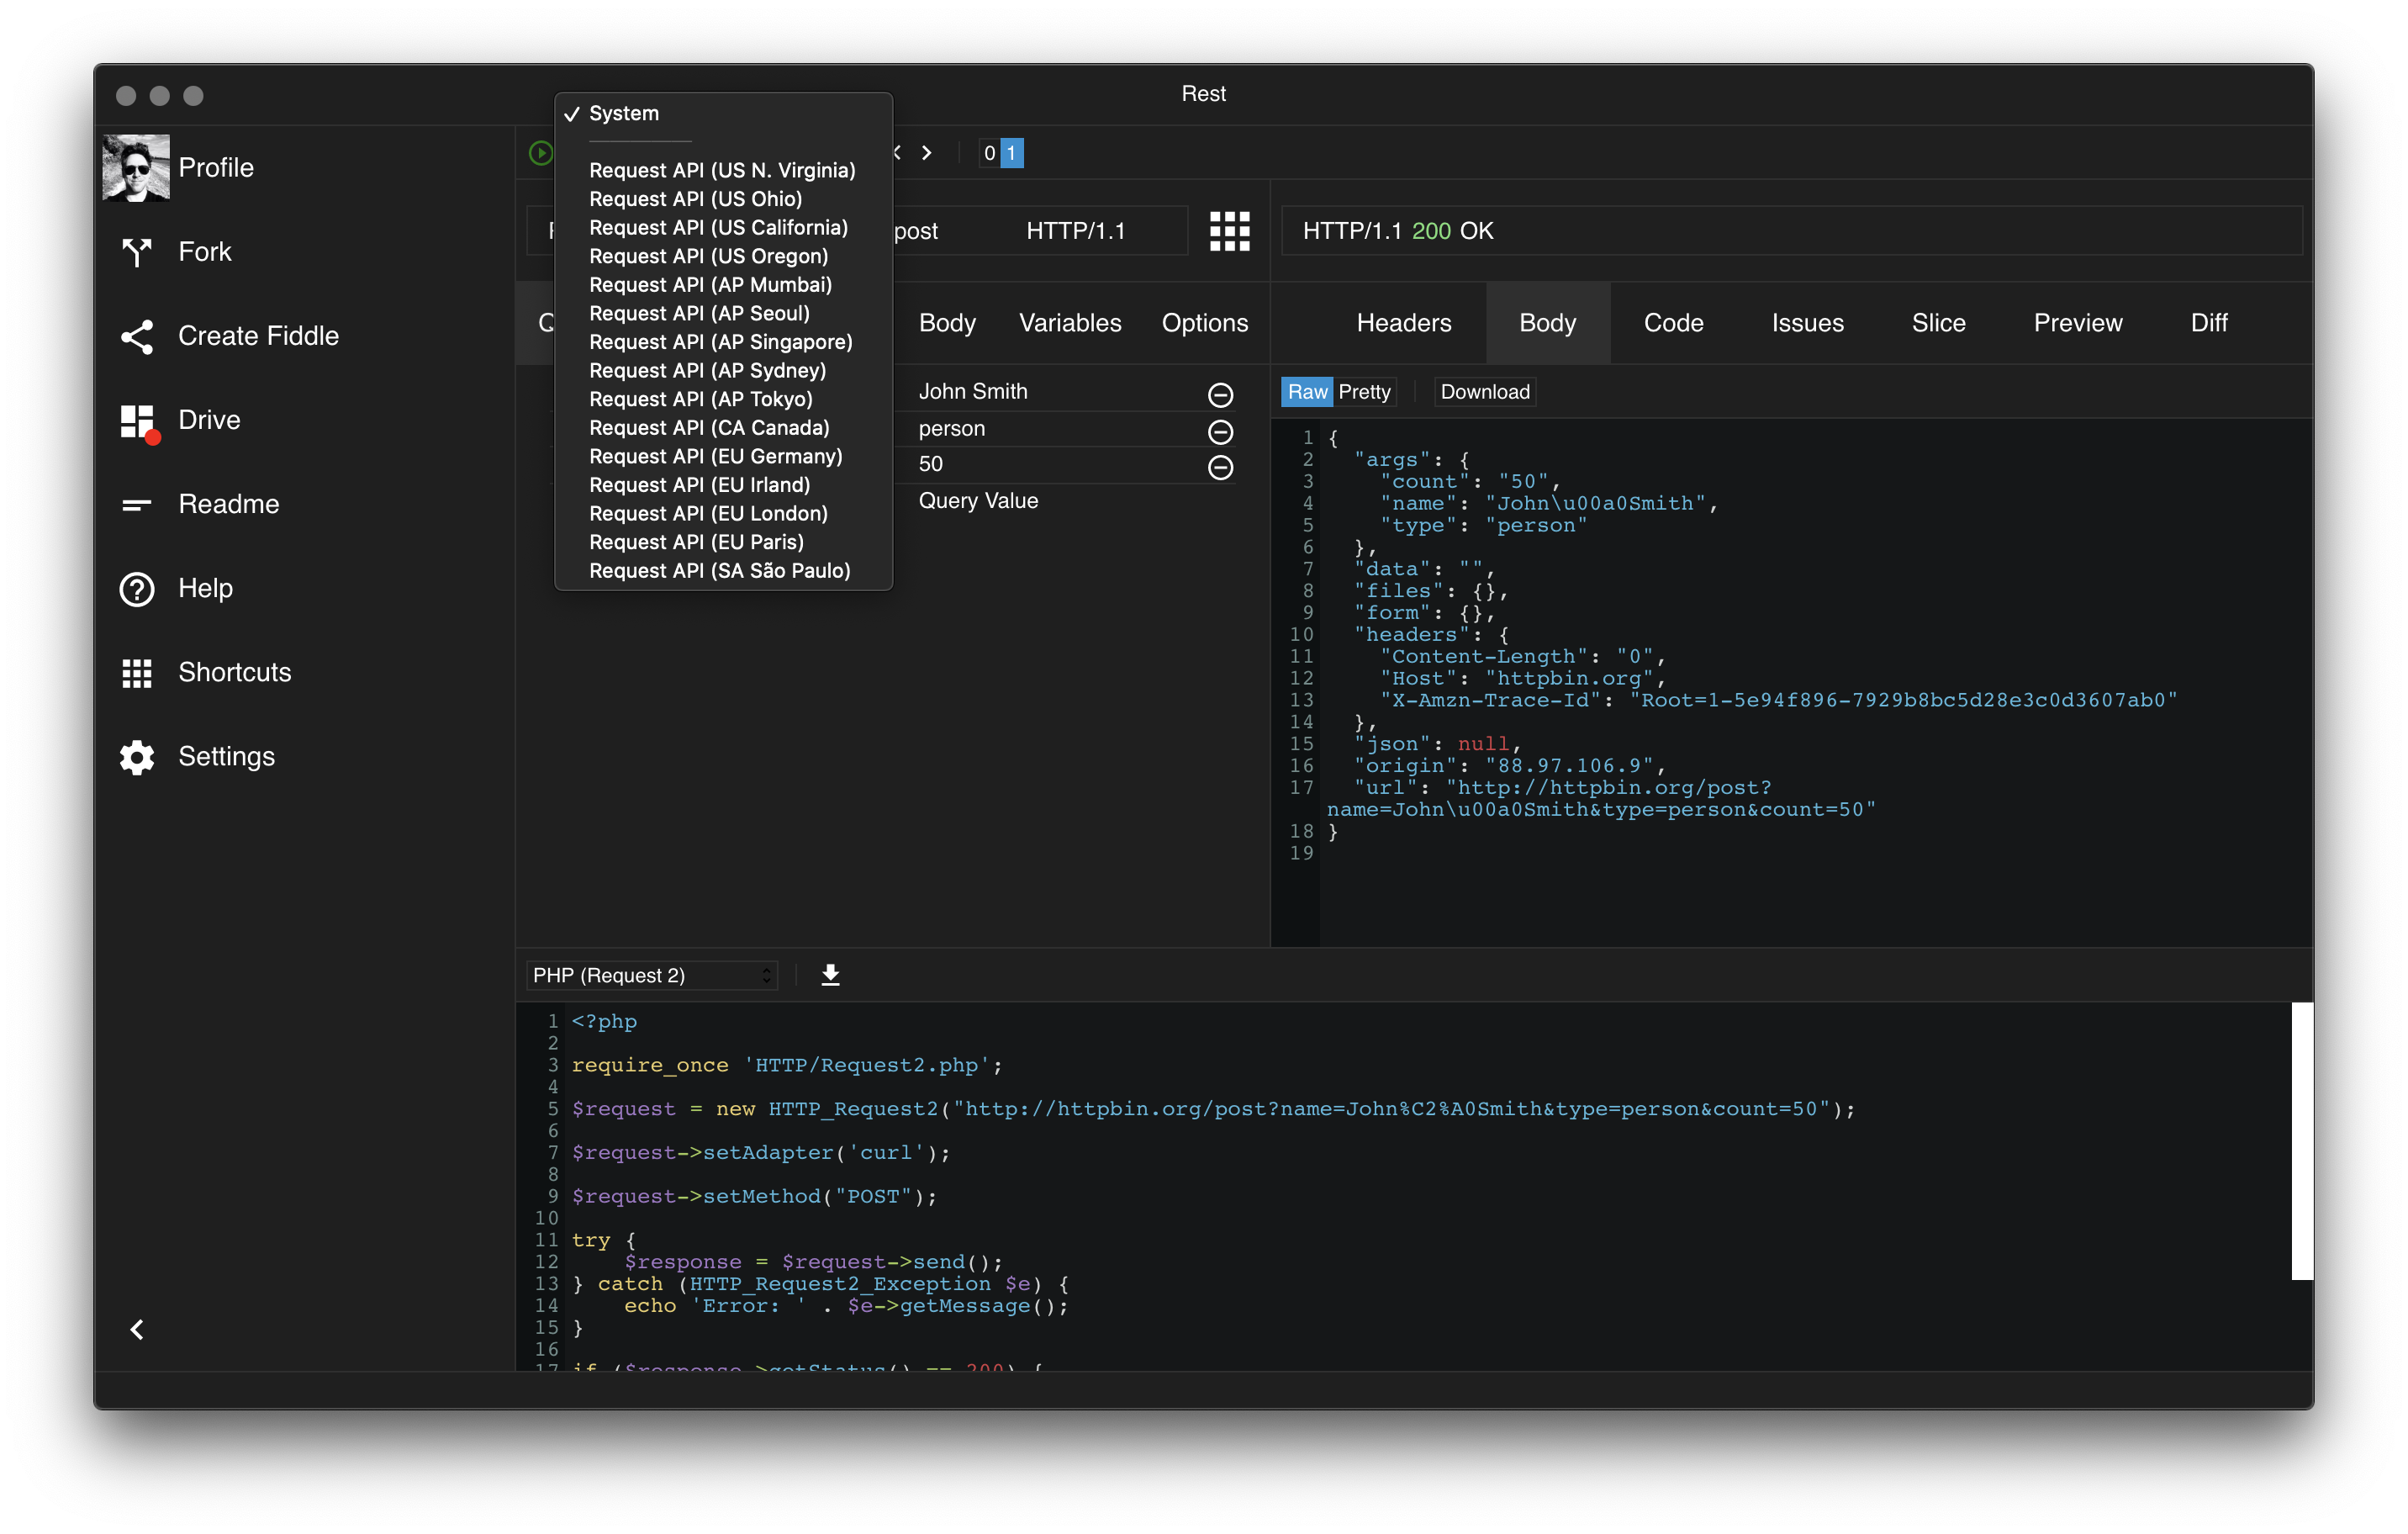Go to next history with right chevron
The image size is (2408, 1534).
pos(927,153)
